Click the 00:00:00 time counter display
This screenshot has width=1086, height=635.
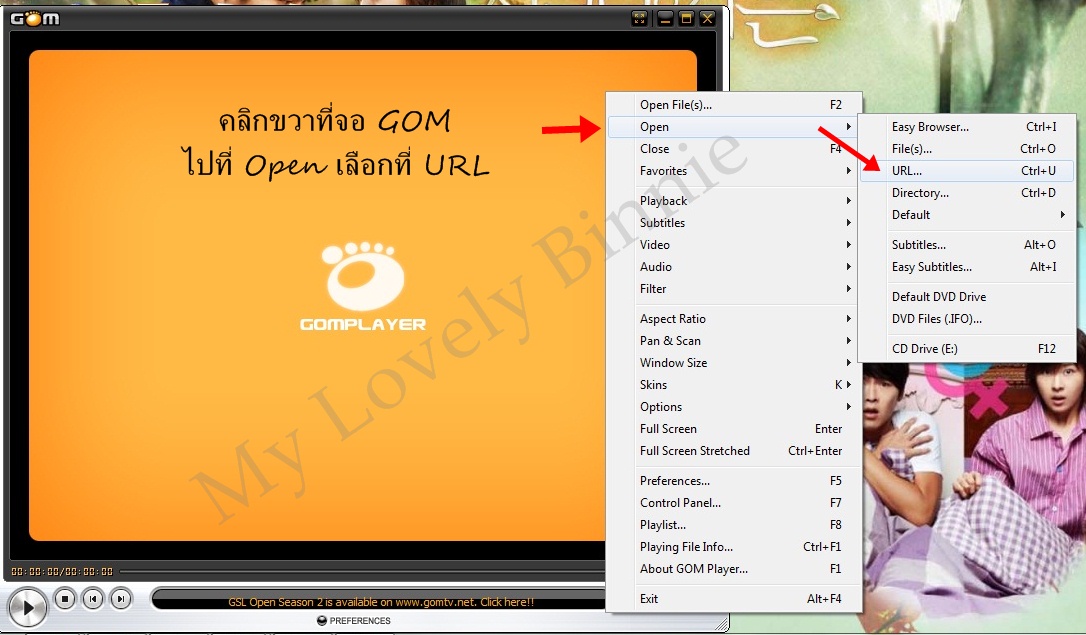[62, 571]
